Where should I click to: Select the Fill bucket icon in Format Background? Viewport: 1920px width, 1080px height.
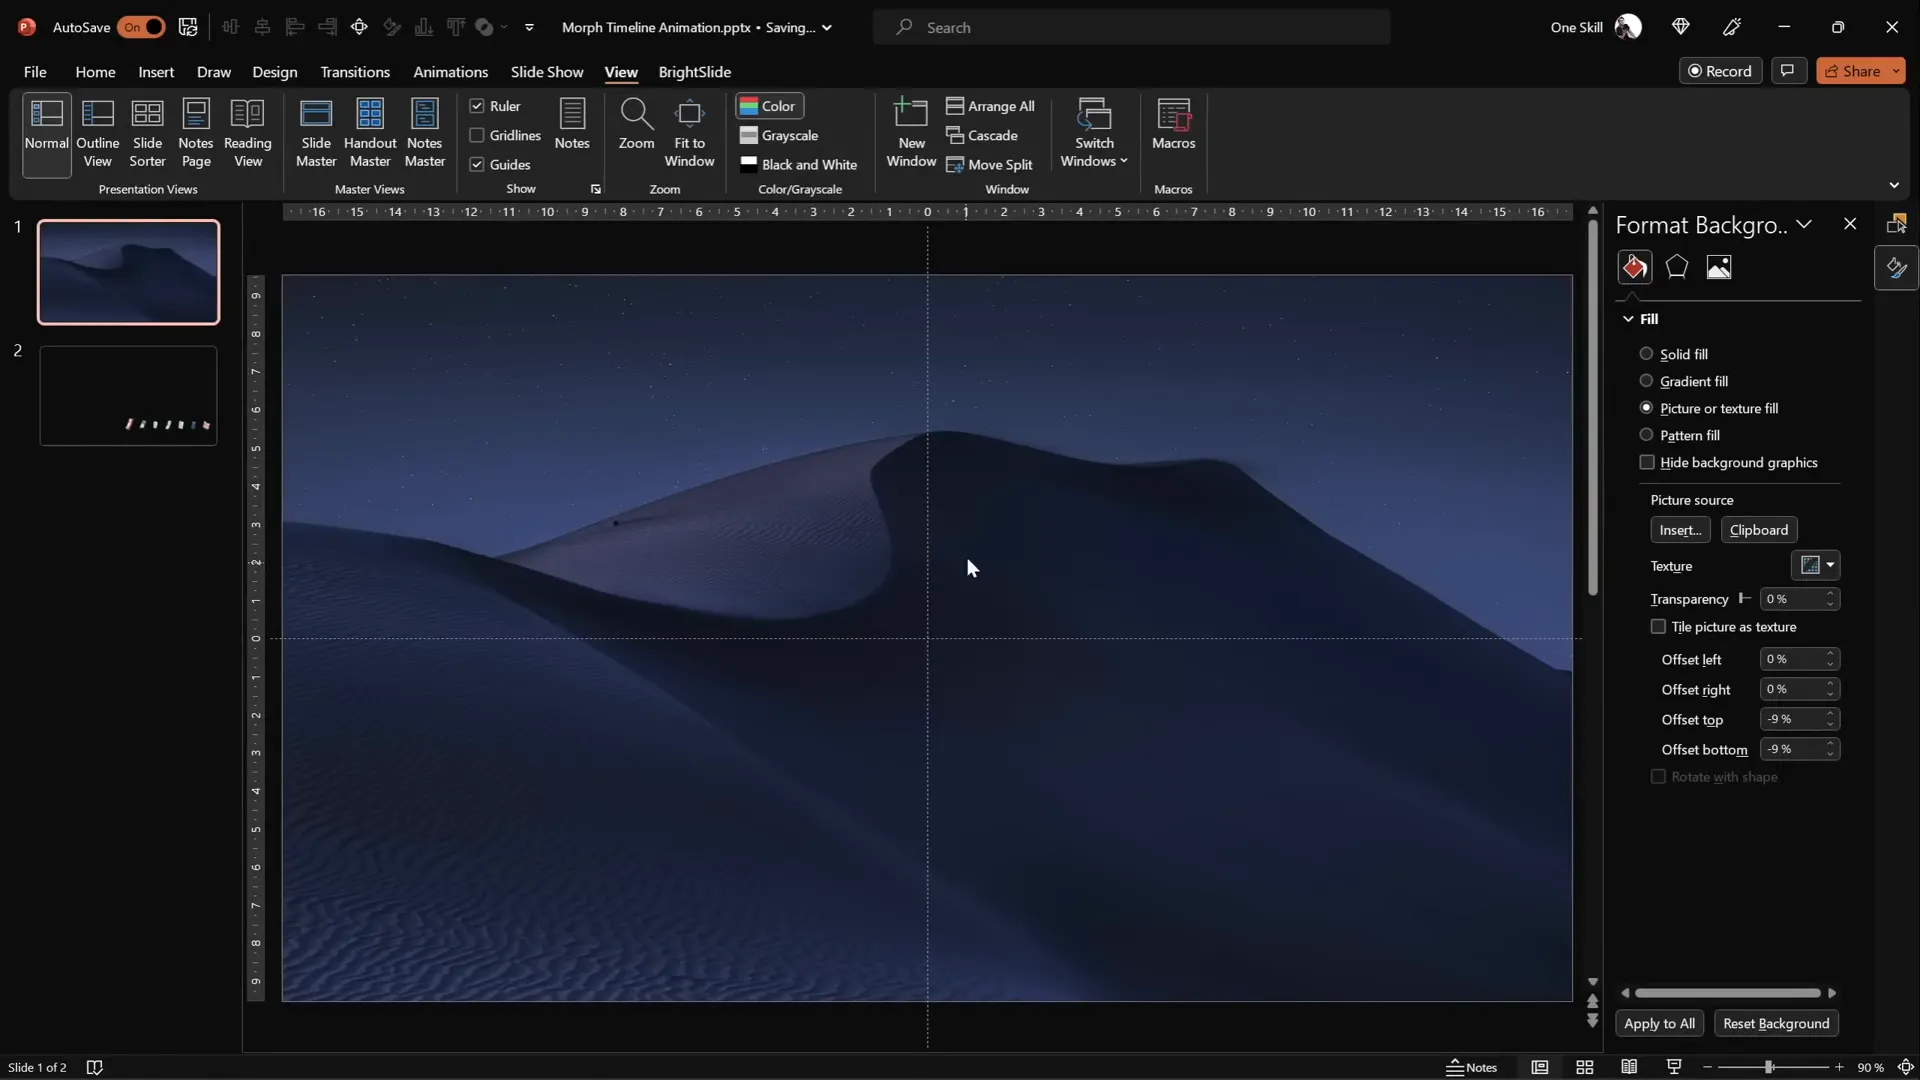click(1634, 267)
